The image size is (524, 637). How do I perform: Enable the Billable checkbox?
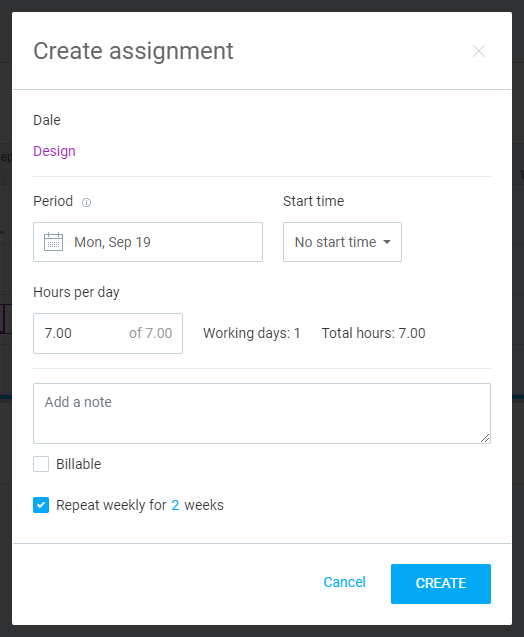click(41, 464)
